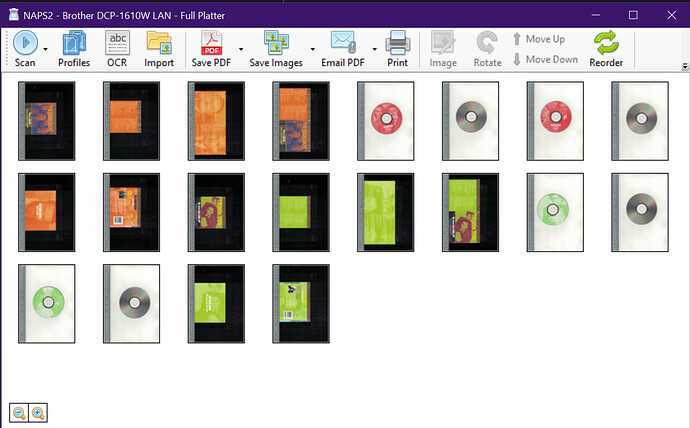Image resolution: width=690 pixels, height=428 pixels.
Task: Select the first silver CD thumbnail in row one
Action: [470, 121]
